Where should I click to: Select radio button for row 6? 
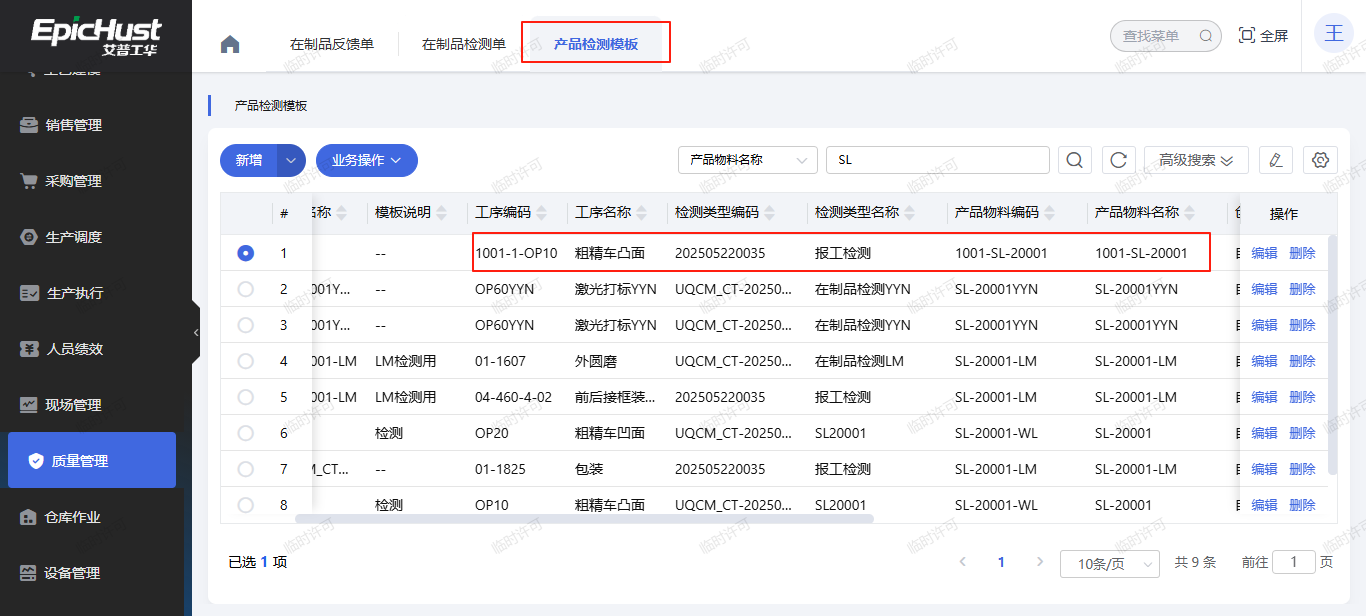pyautogui.click(x=246, y=433)
